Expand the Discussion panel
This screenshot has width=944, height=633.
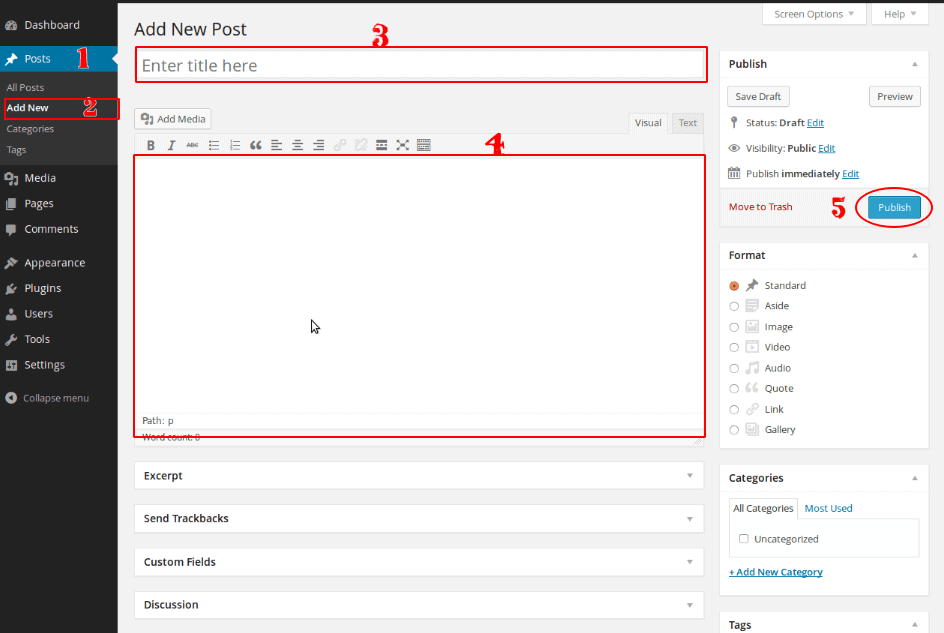(x=690, y=605)
